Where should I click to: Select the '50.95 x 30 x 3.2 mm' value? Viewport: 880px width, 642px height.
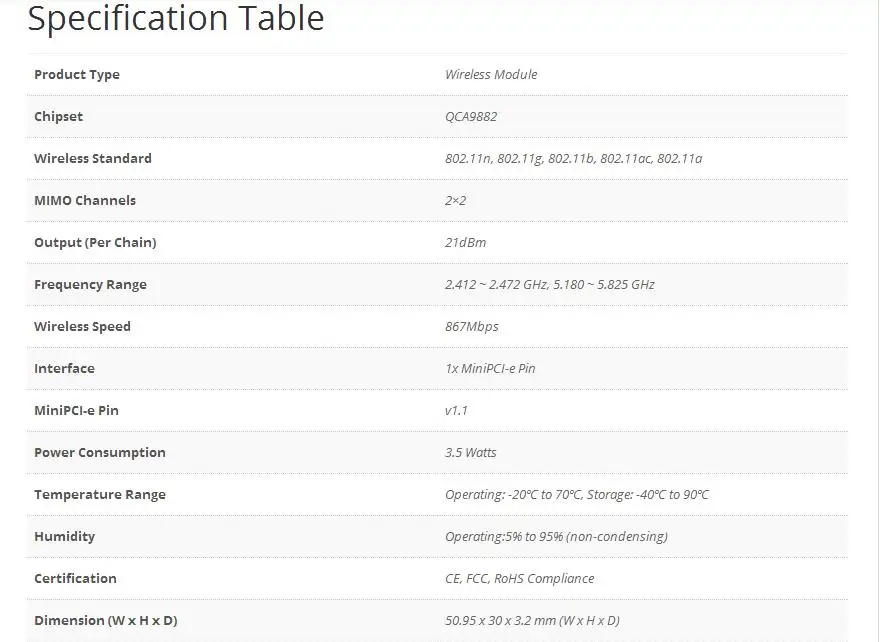[x=532, y=621]
